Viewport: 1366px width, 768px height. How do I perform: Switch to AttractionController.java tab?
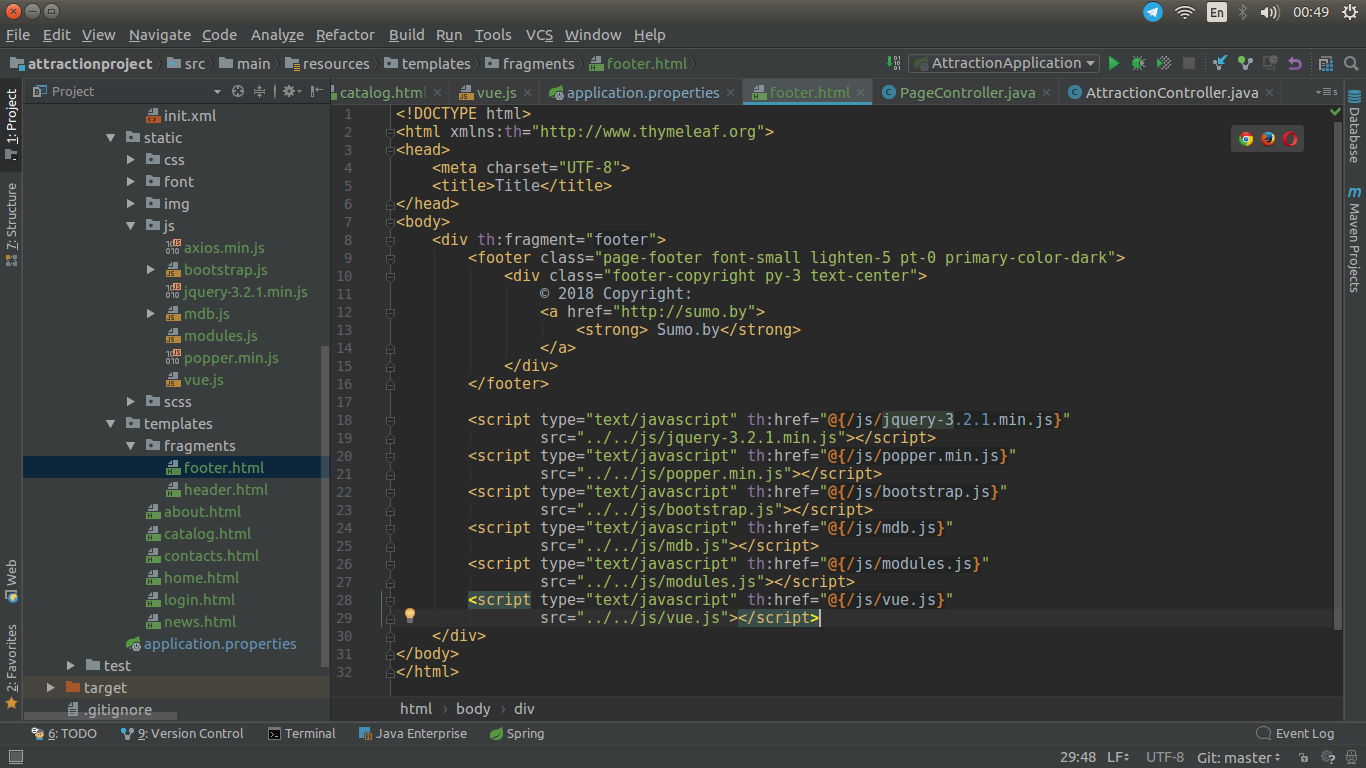(1171, 92)
